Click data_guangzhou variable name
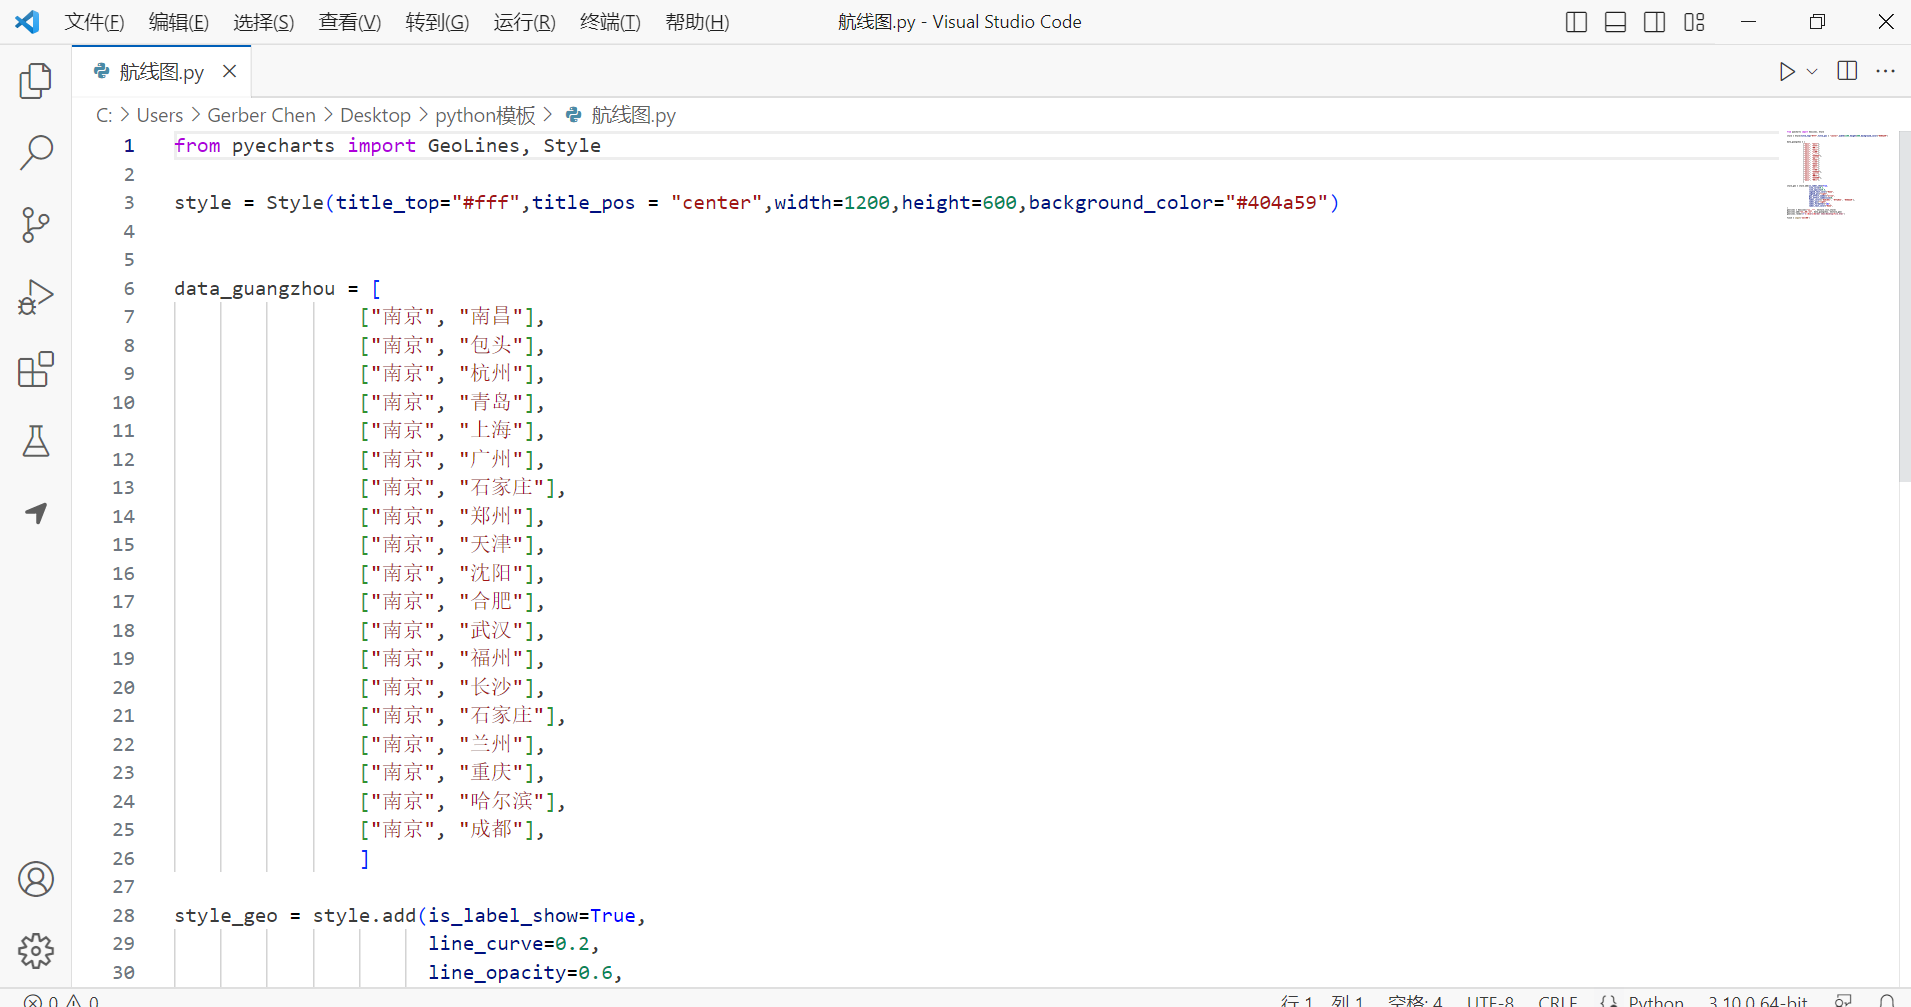The height and width of the screenshot is (1007, 1911). pos(255,288)
